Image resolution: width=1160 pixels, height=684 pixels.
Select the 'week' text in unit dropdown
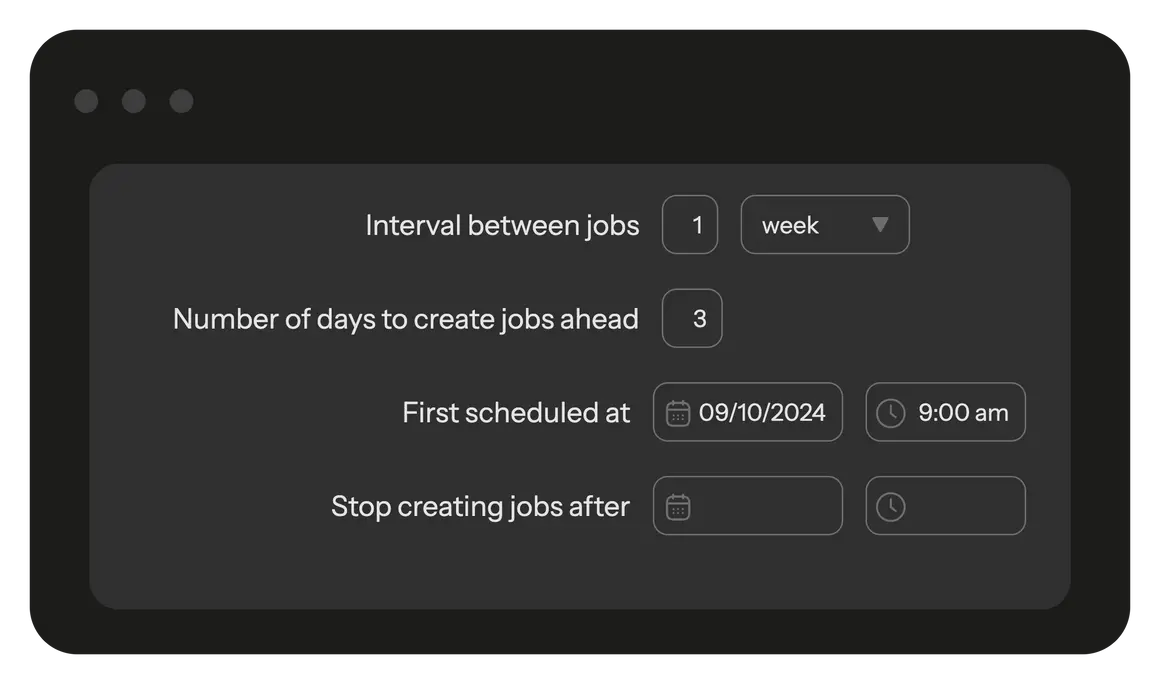pyautogui.click(x=790, y=226)
